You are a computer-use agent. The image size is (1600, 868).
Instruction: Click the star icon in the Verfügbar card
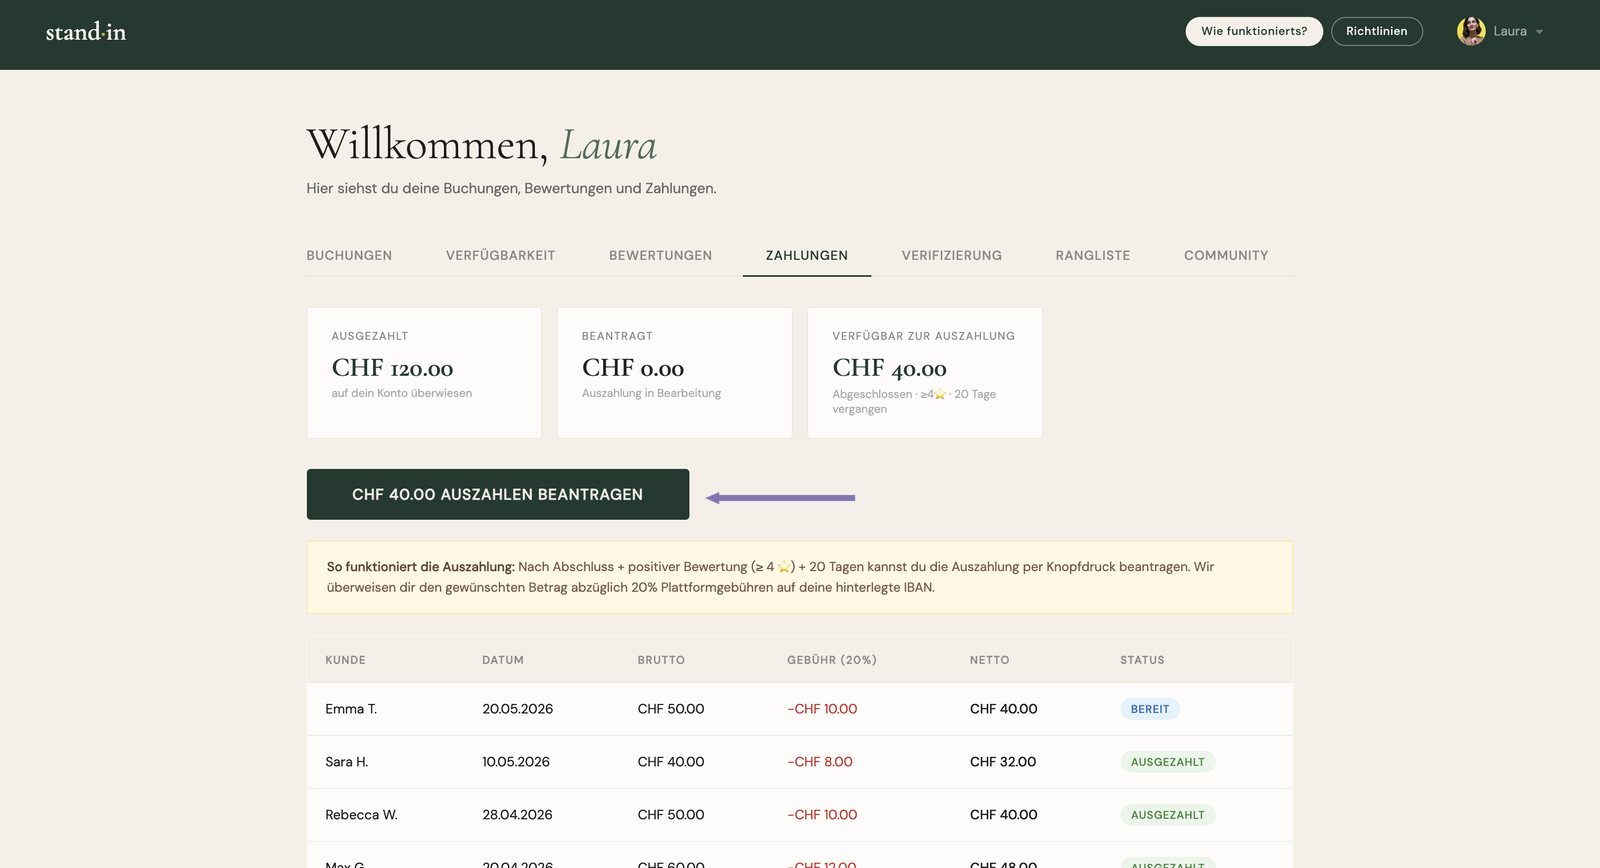coord(940,394)
